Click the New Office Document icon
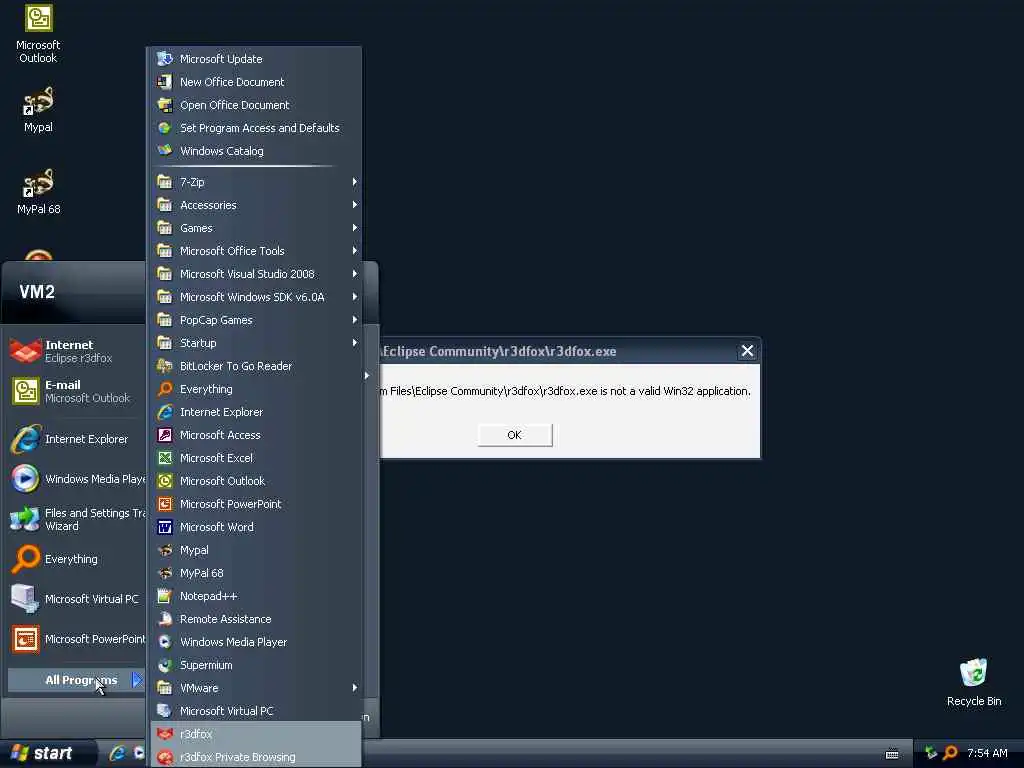Image resolution: width=1024 pixels, height=768 pixels. click(x=165, y=82)
